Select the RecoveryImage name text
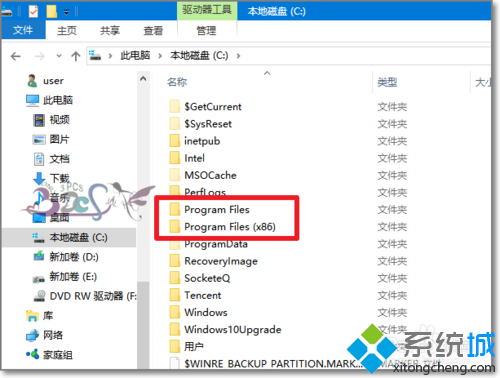Screen dimensions: 500x378 [x=221, y=261]
